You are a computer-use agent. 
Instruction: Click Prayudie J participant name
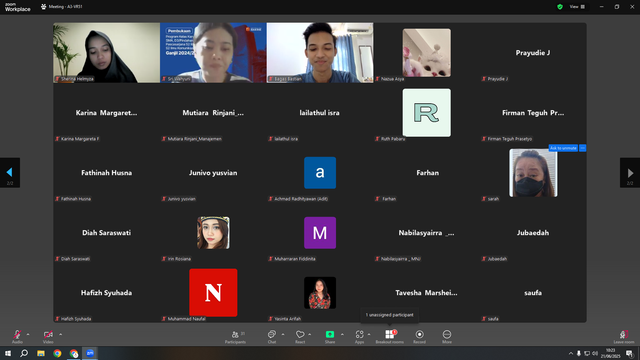tap(533, 53)
